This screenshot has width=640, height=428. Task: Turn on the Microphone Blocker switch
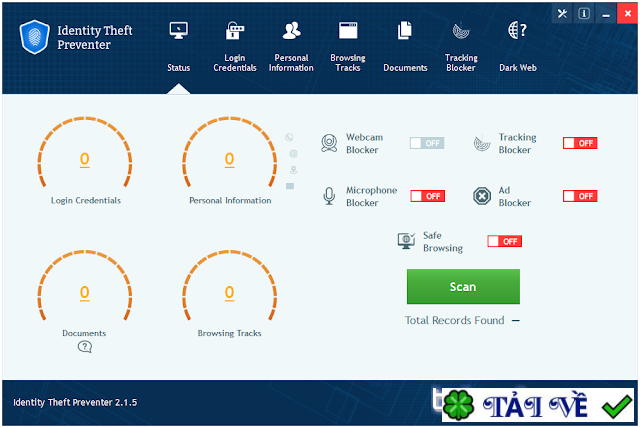[x=427, y=196]
